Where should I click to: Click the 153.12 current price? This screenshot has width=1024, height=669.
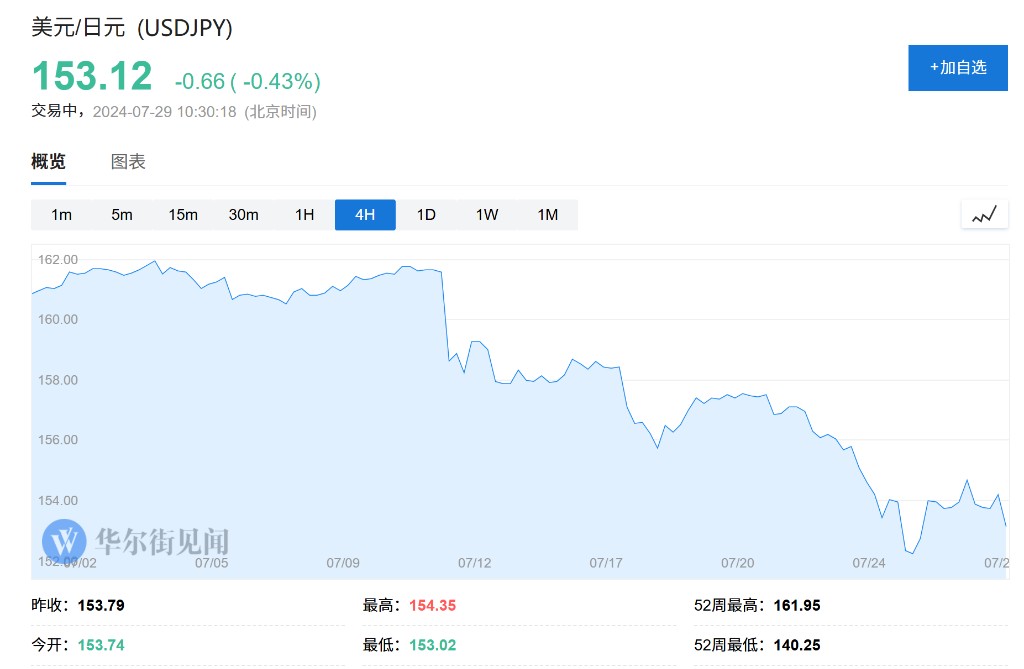point(92,77)
